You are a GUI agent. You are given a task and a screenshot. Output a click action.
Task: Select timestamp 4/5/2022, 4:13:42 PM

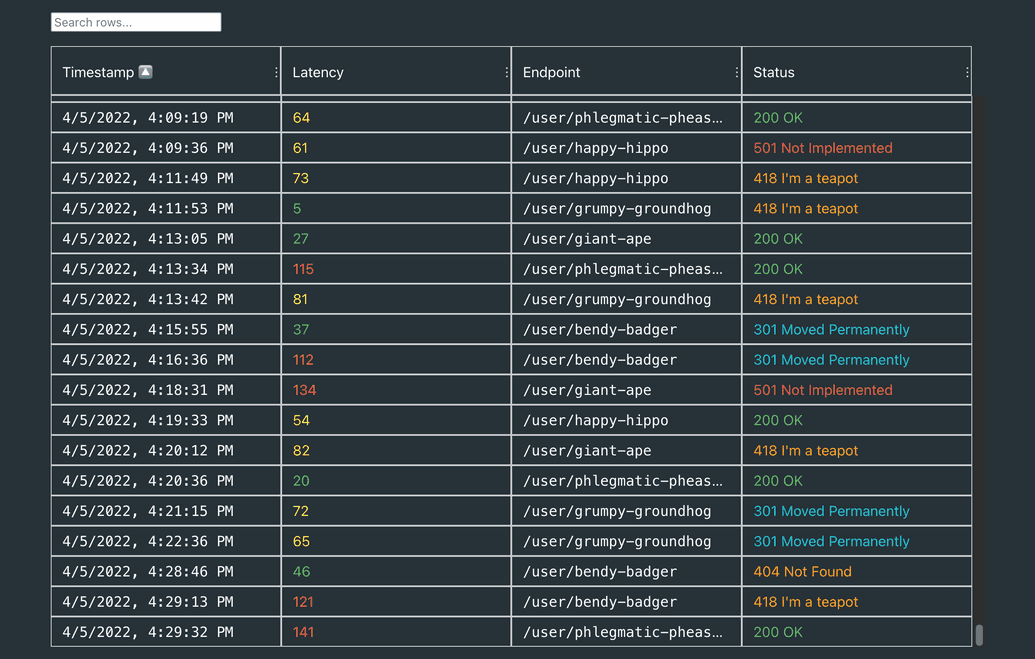[148, 299]
